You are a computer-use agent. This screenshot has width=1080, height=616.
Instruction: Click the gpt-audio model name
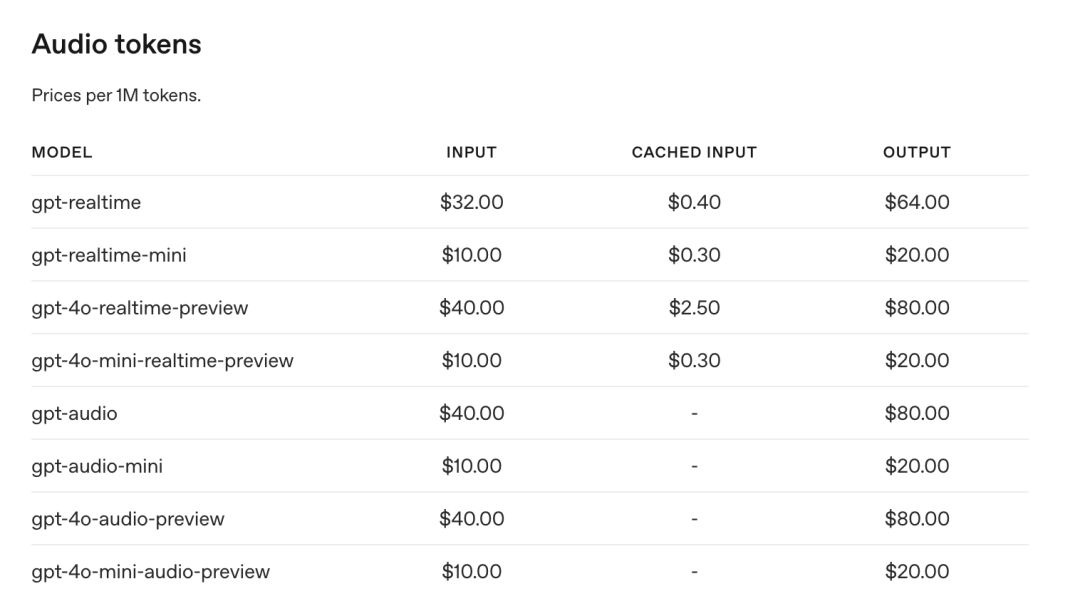click(74, 413)
